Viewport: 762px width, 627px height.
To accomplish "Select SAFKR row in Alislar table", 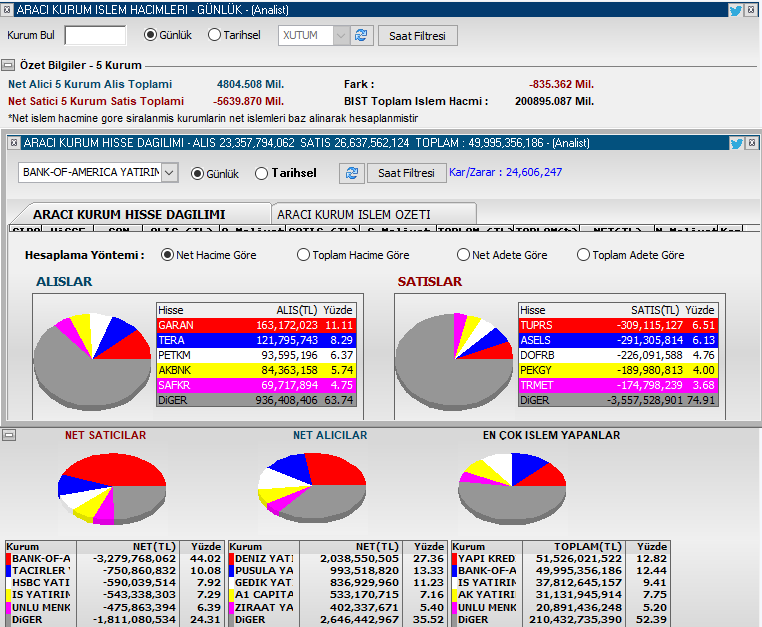I will tap(256, 385).
